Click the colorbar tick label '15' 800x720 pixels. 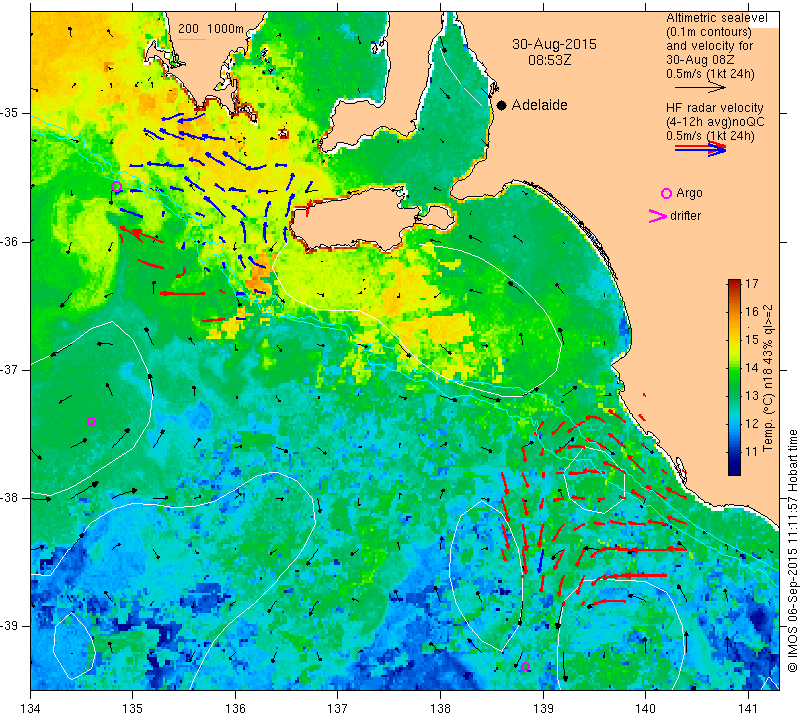pyautogui.click(x=752, y=339)
